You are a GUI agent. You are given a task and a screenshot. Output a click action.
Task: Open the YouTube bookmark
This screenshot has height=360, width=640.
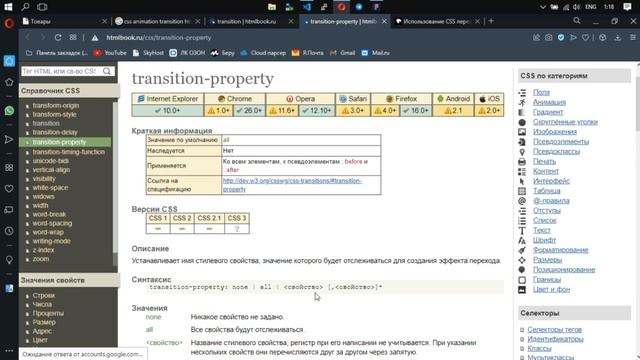click(x=110, y=53)
